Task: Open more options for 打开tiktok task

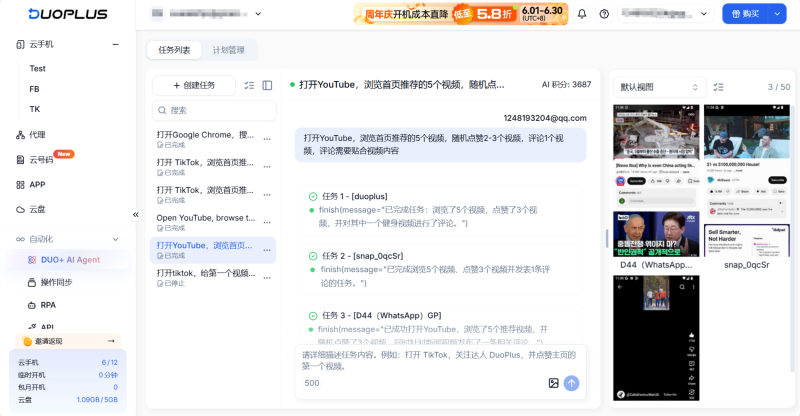Action: pos(267,278)
